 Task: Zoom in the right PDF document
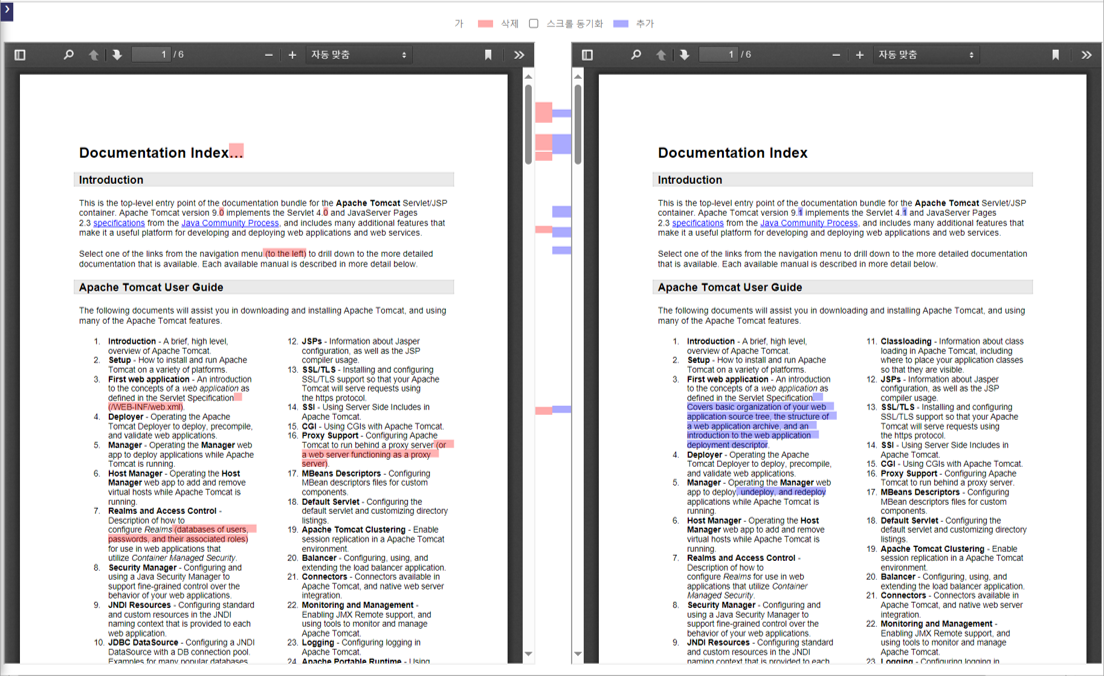point(860,55)
